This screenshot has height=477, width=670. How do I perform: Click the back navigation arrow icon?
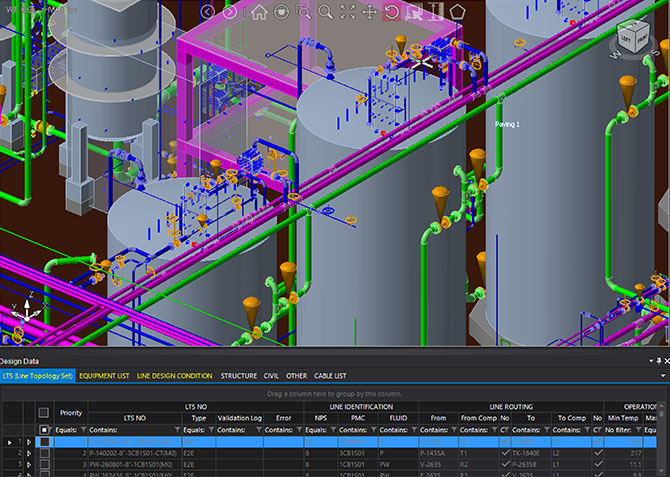208,12
